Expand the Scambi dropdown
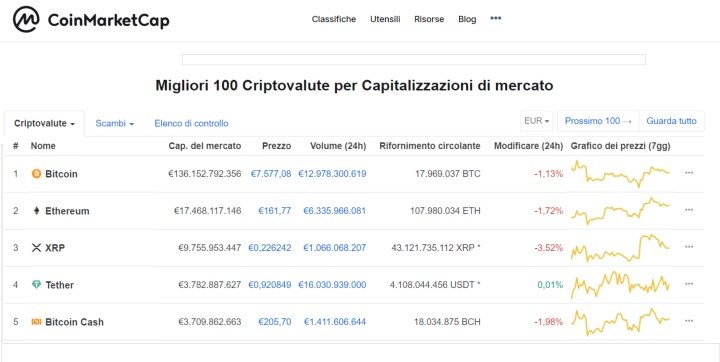Image resolution: width=720 pixels, height=362 pixels. (114, 124)
